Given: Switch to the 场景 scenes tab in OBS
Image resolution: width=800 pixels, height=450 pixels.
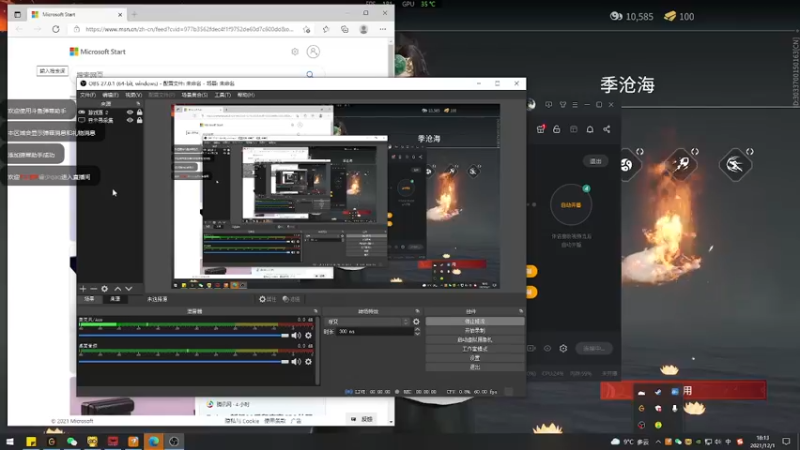Looking at the screenshot, I should [89, 299].
